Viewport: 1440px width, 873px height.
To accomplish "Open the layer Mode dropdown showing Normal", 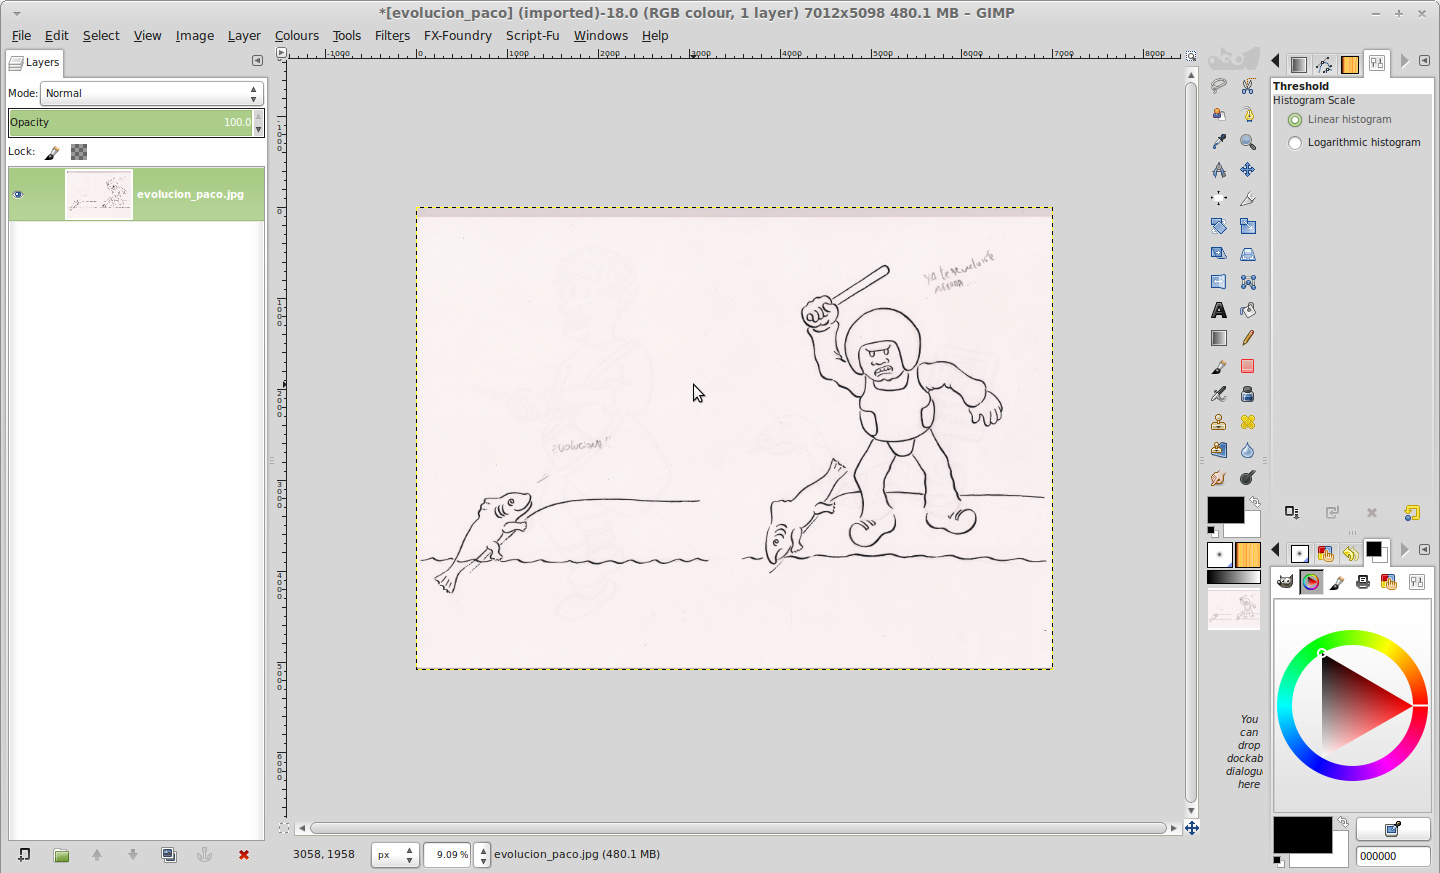I will pos(152,93).
